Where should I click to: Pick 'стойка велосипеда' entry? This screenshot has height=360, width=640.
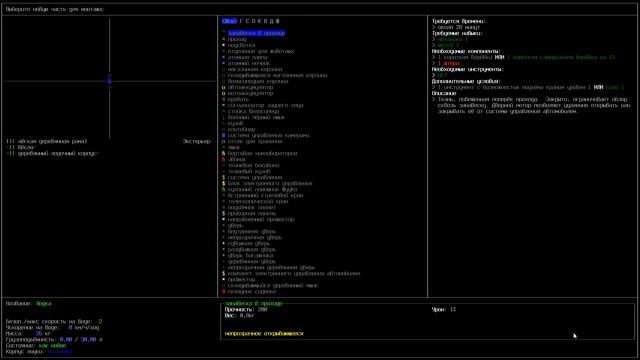click(x=253, y=111)
